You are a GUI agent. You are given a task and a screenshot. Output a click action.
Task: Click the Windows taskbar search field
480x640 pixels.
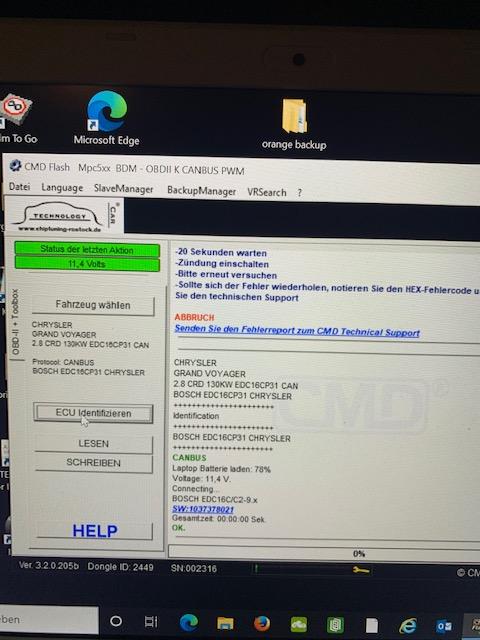coord(49,620)
